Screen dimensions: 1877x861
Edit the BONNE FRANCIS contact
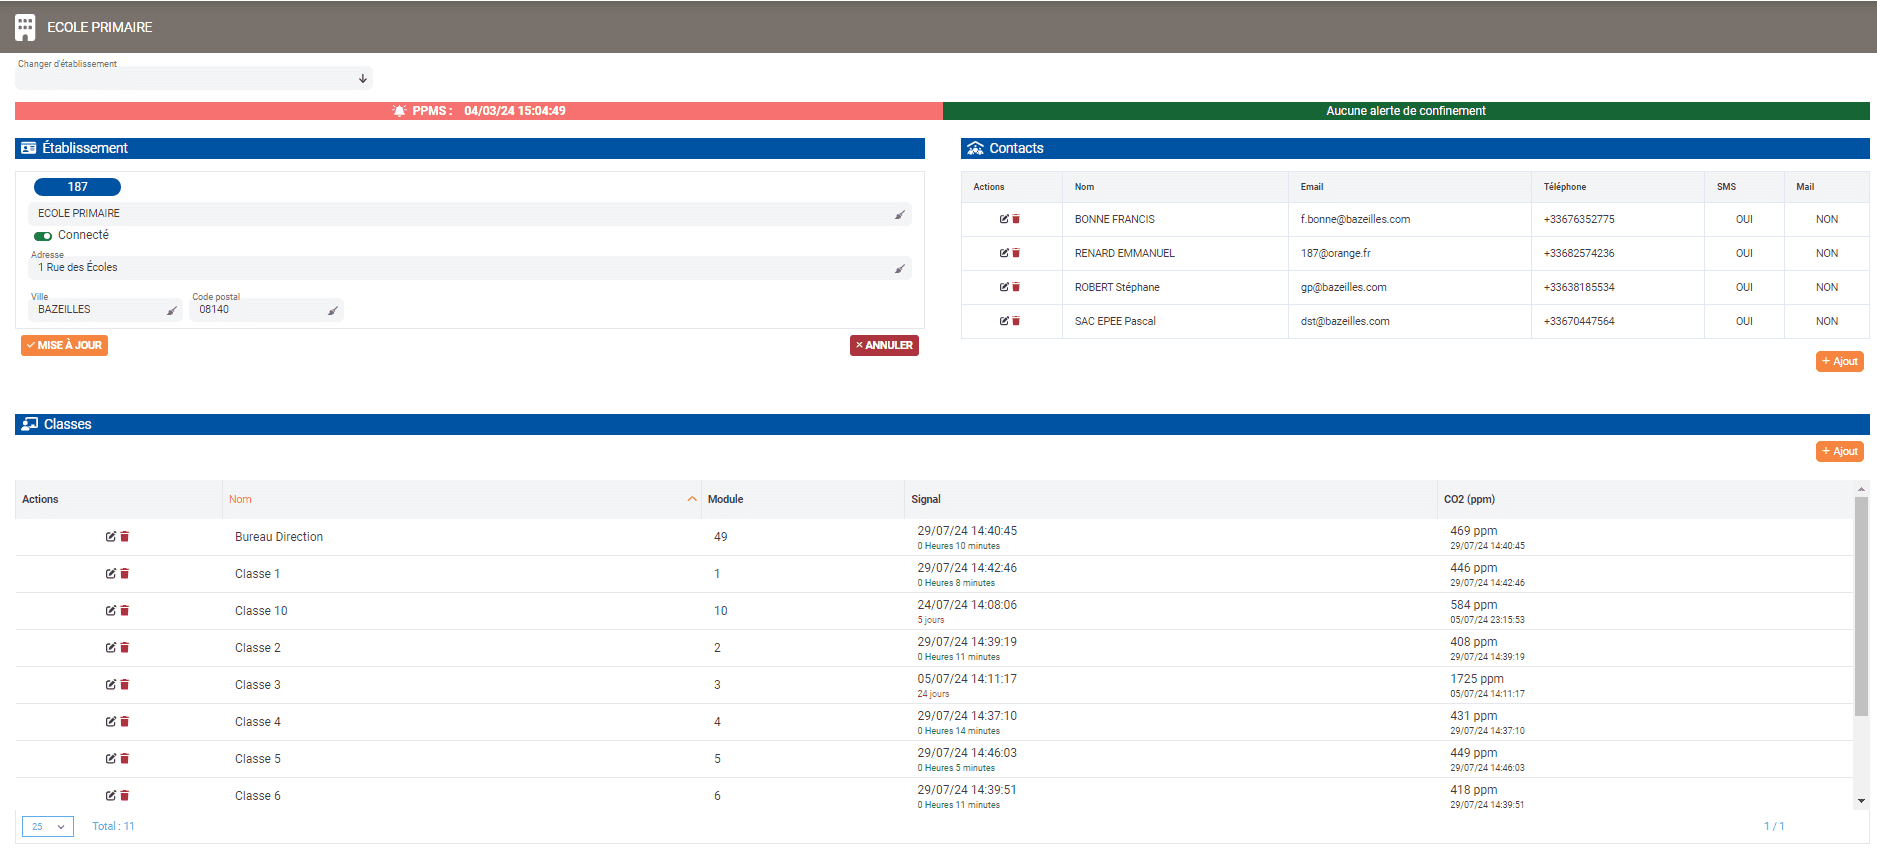pyautogui.click(x=1003, y=219)
